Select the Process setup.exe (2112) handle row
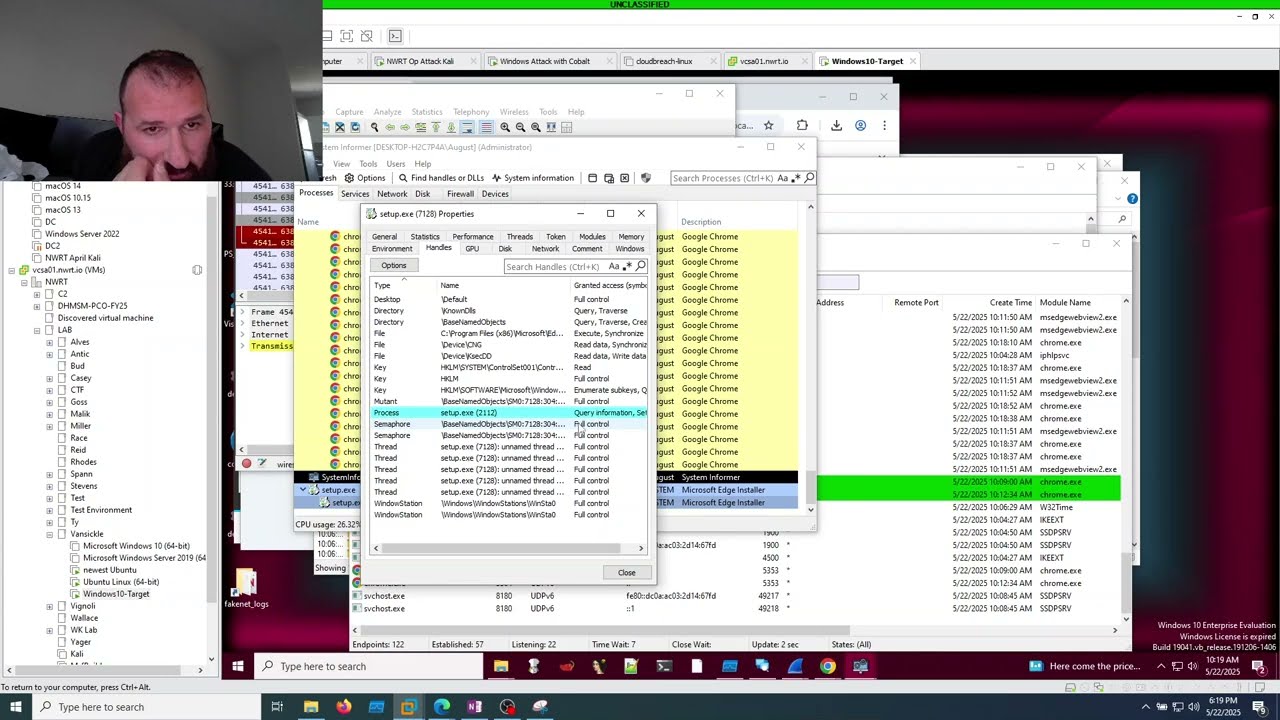This screenshot has width=1280, height=720. (510, 413)
